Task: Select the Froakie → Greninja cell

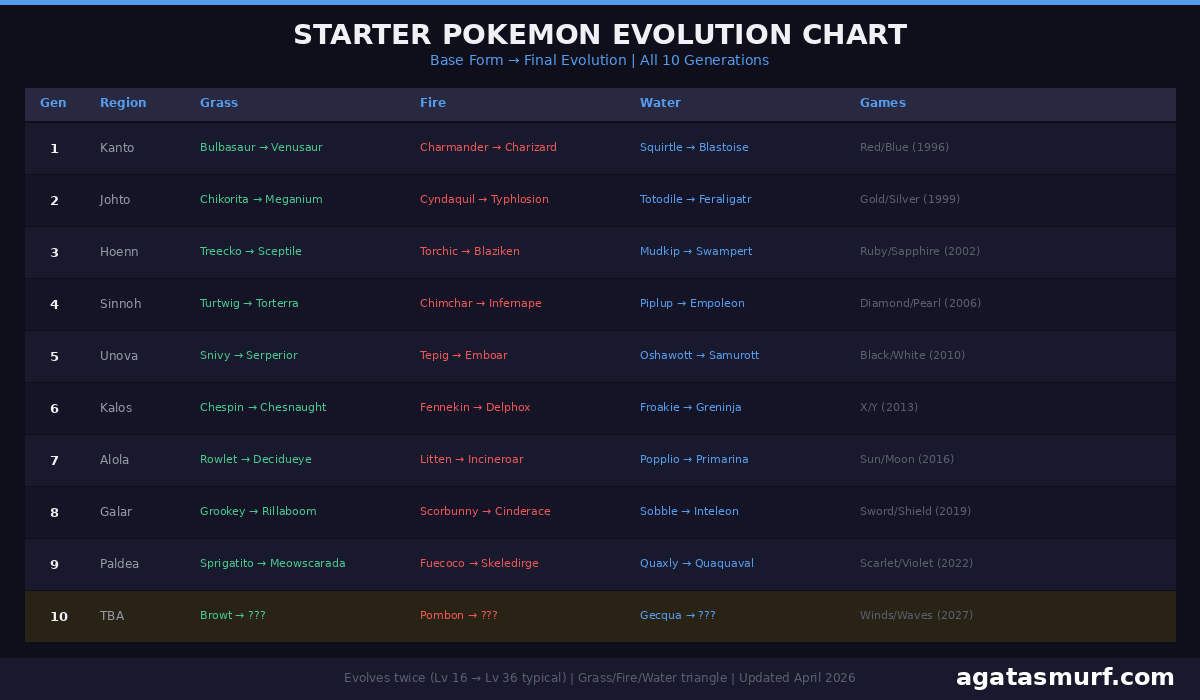Action: click(691, 408)
